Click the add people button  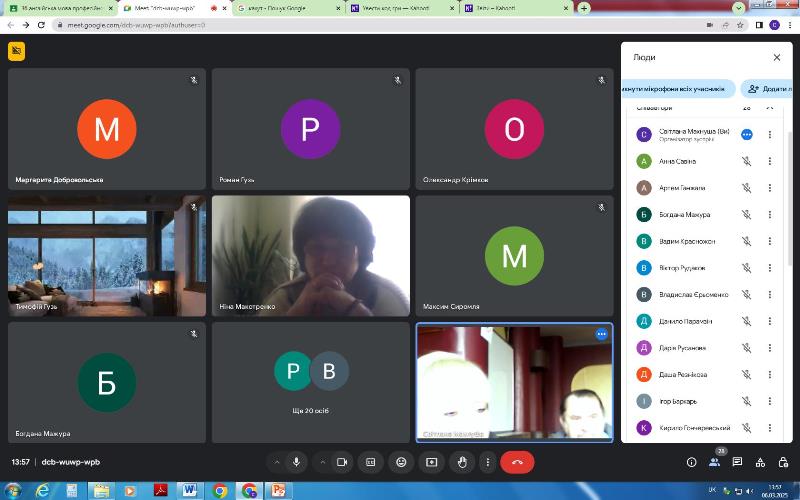coord(767,89)
